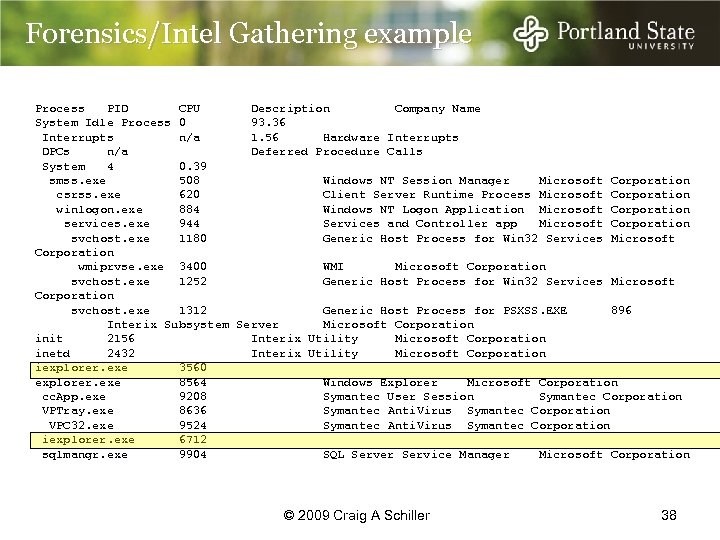This screenshot has width=720, height=540.
Task: Click PID '620' of csrss.exe
Action: 189,195
